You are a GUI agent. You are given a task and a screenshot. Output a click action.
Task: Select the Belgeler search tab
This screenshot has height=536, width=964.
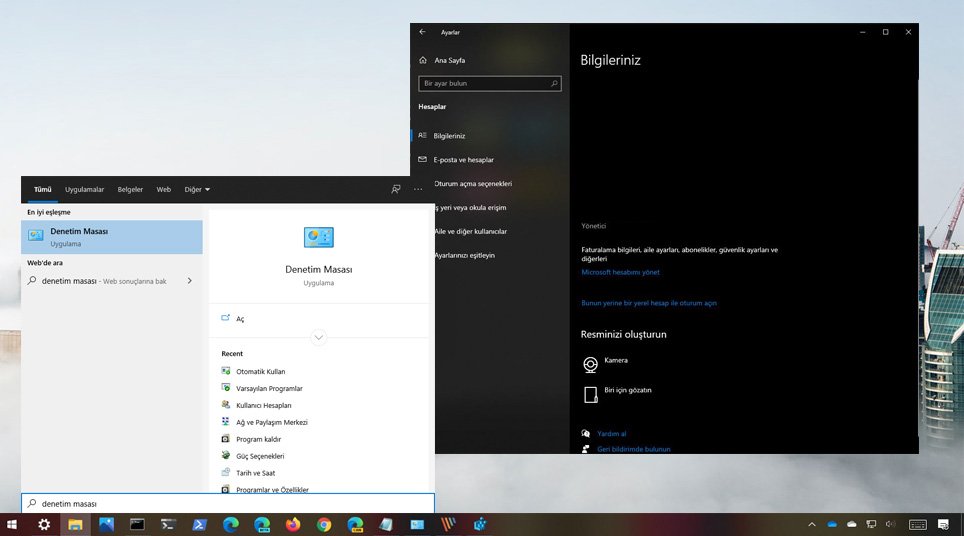click(x=130, y=189)
